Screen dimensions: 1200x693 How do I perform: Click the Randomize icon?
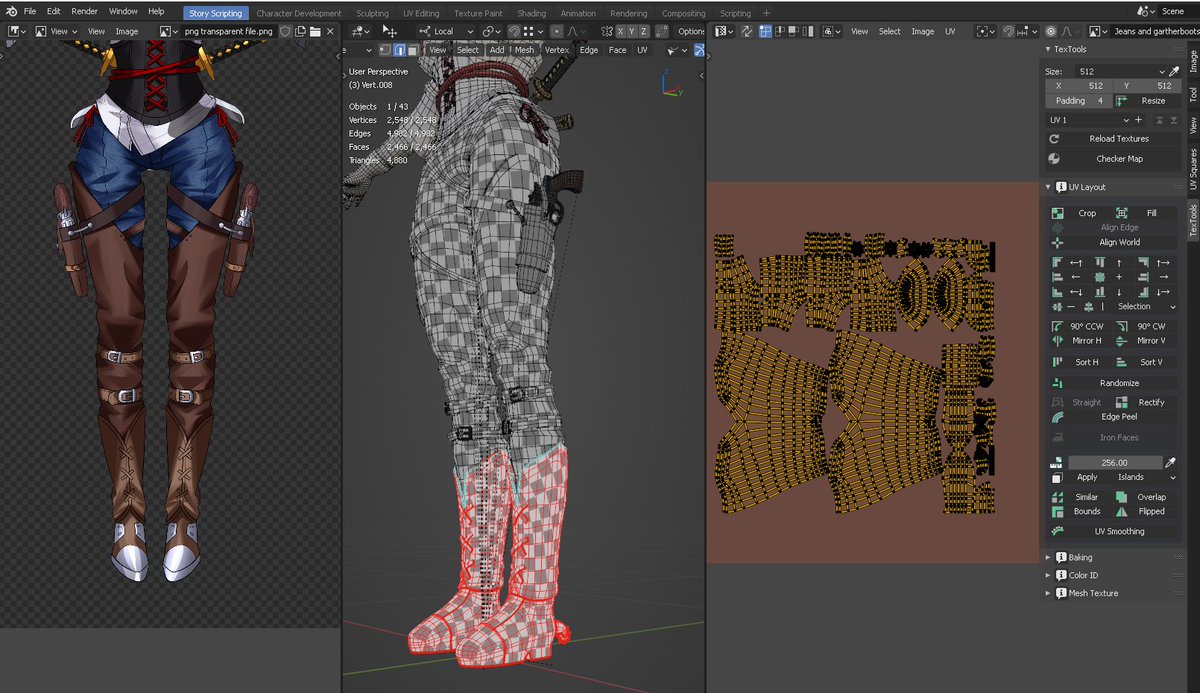1058,383
